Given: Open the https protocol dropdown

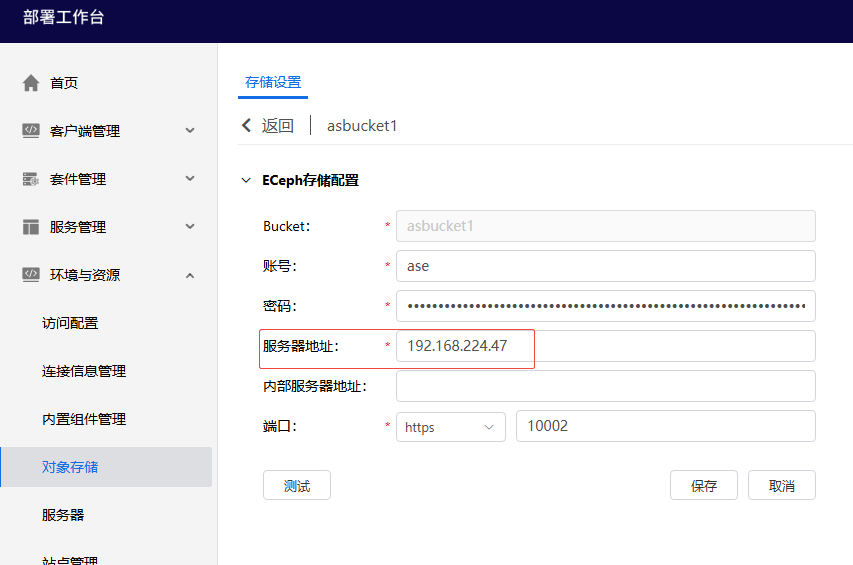Looking at the screenshot, I should tap(451, 427).
